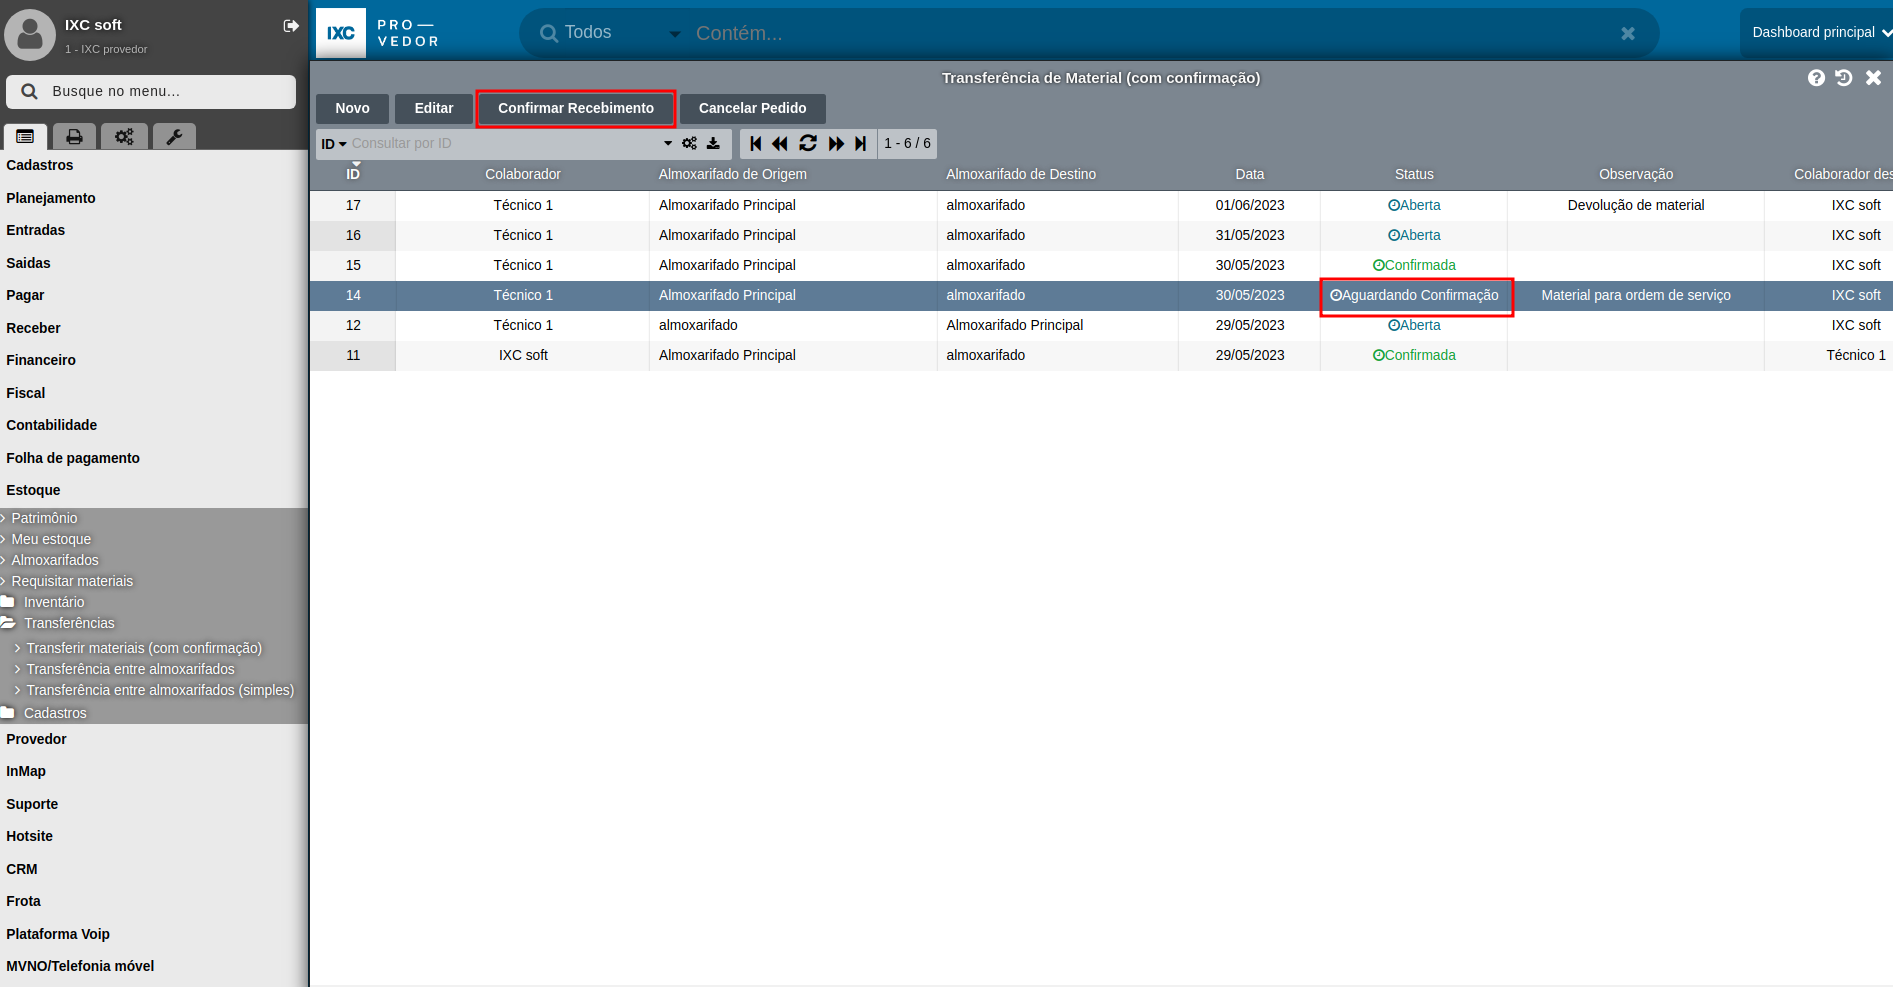This screenshot has height=987, width=1893.
Task: Open the wrench tools tab in sidebar
Action: point(174,137)
